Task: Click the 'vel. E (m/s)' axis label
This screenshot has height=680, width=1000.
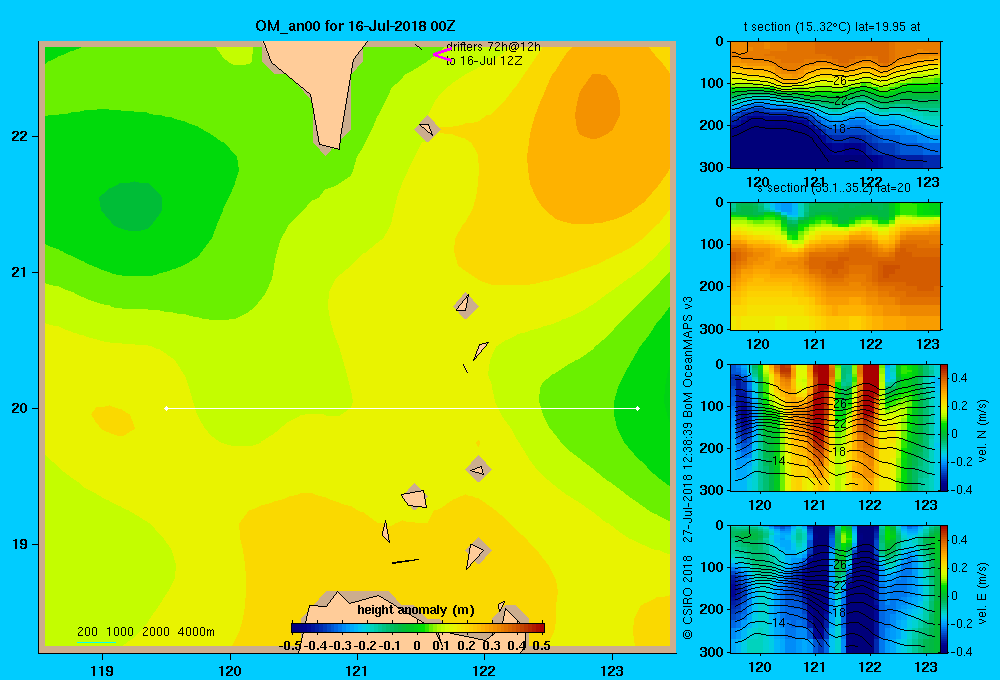Action: (983, 593)
